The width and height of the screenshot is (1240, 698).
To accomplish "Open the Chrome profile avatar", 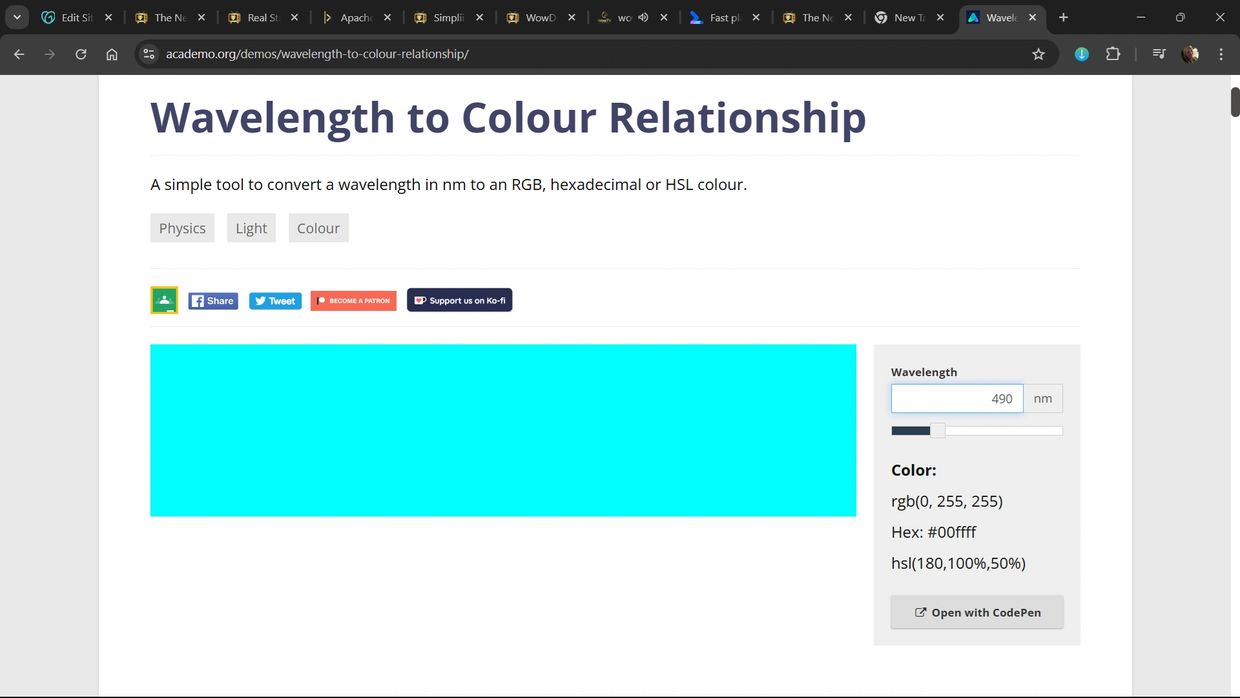I will (1190, 54).
